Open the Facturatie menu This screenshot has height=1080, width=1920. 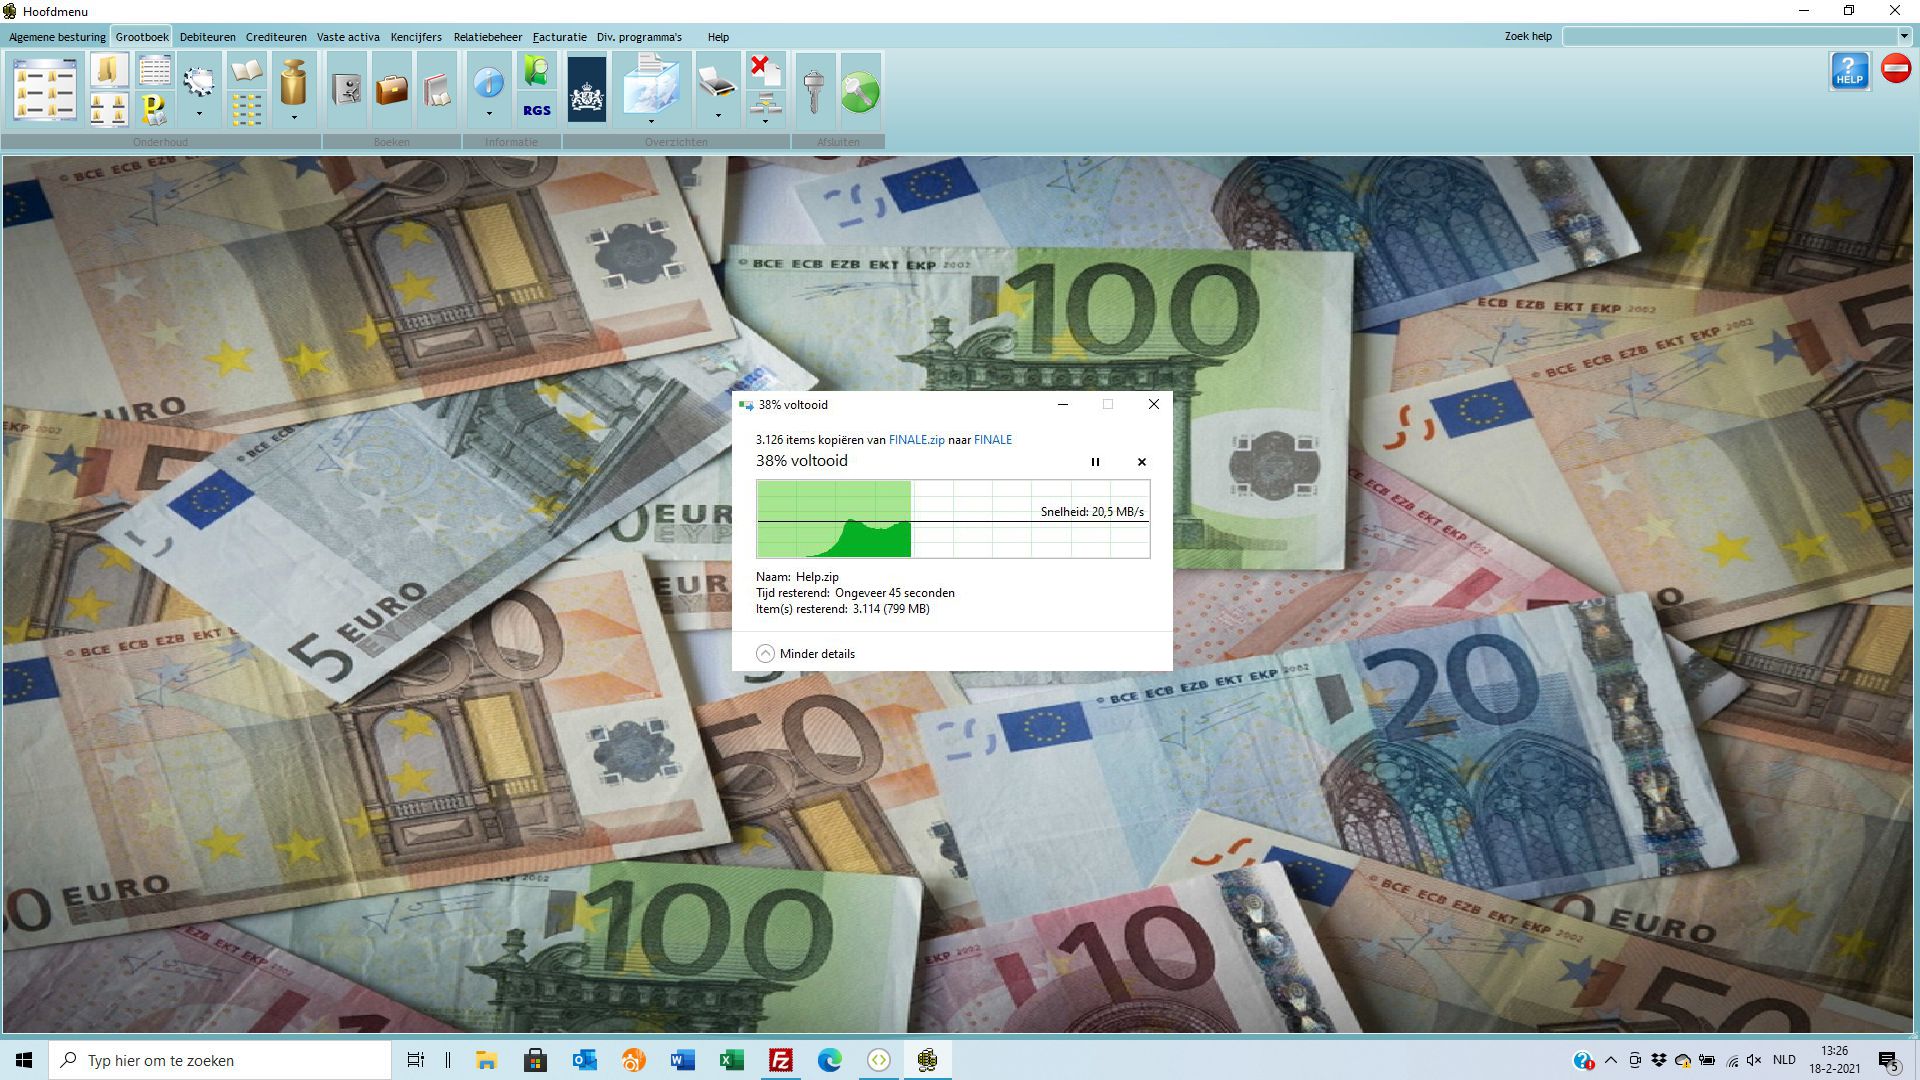click(560, 37)
